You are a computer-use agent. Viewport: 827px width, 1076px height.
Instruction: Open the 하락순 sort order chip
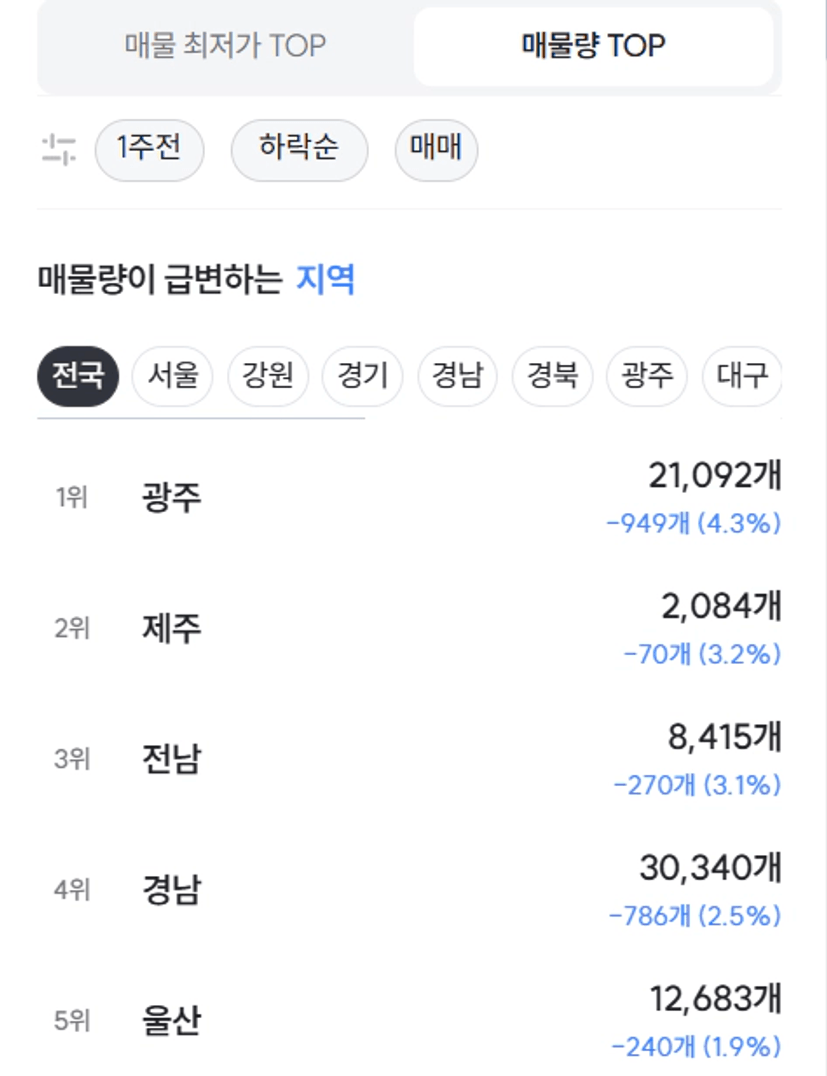(299, 150)
